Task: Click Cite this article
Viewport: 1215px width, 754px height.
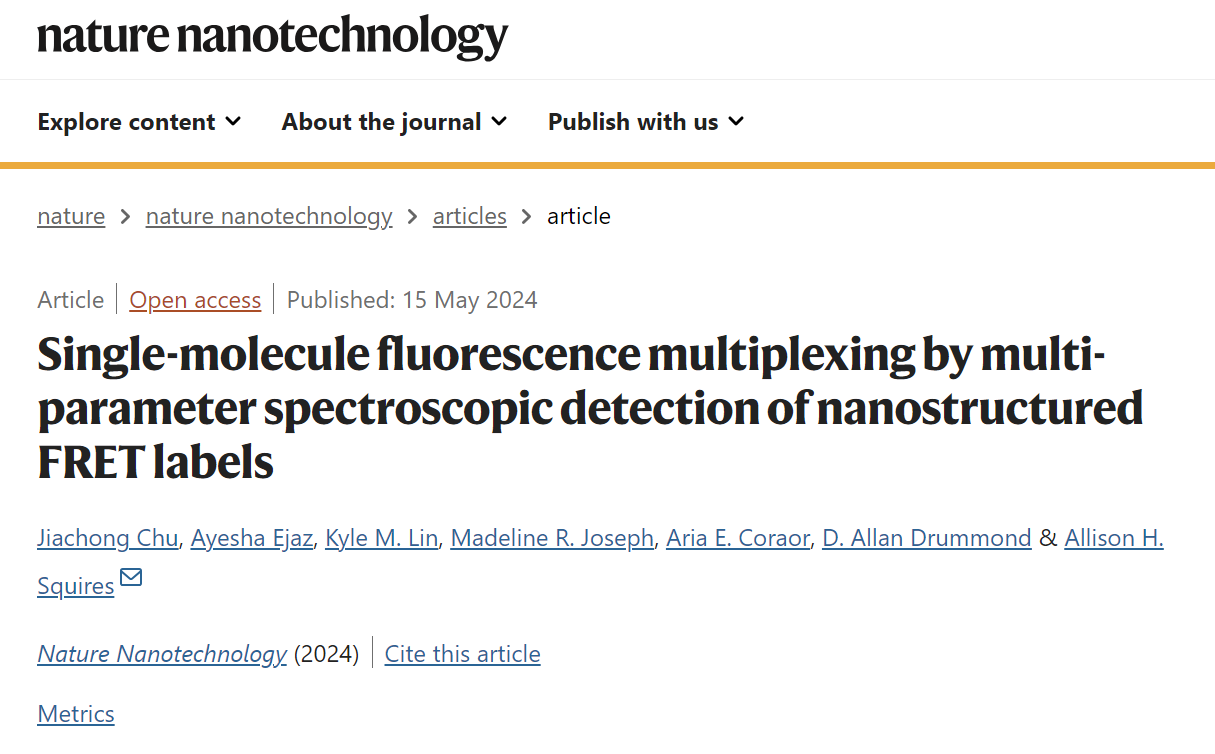Action: (463, 654)
